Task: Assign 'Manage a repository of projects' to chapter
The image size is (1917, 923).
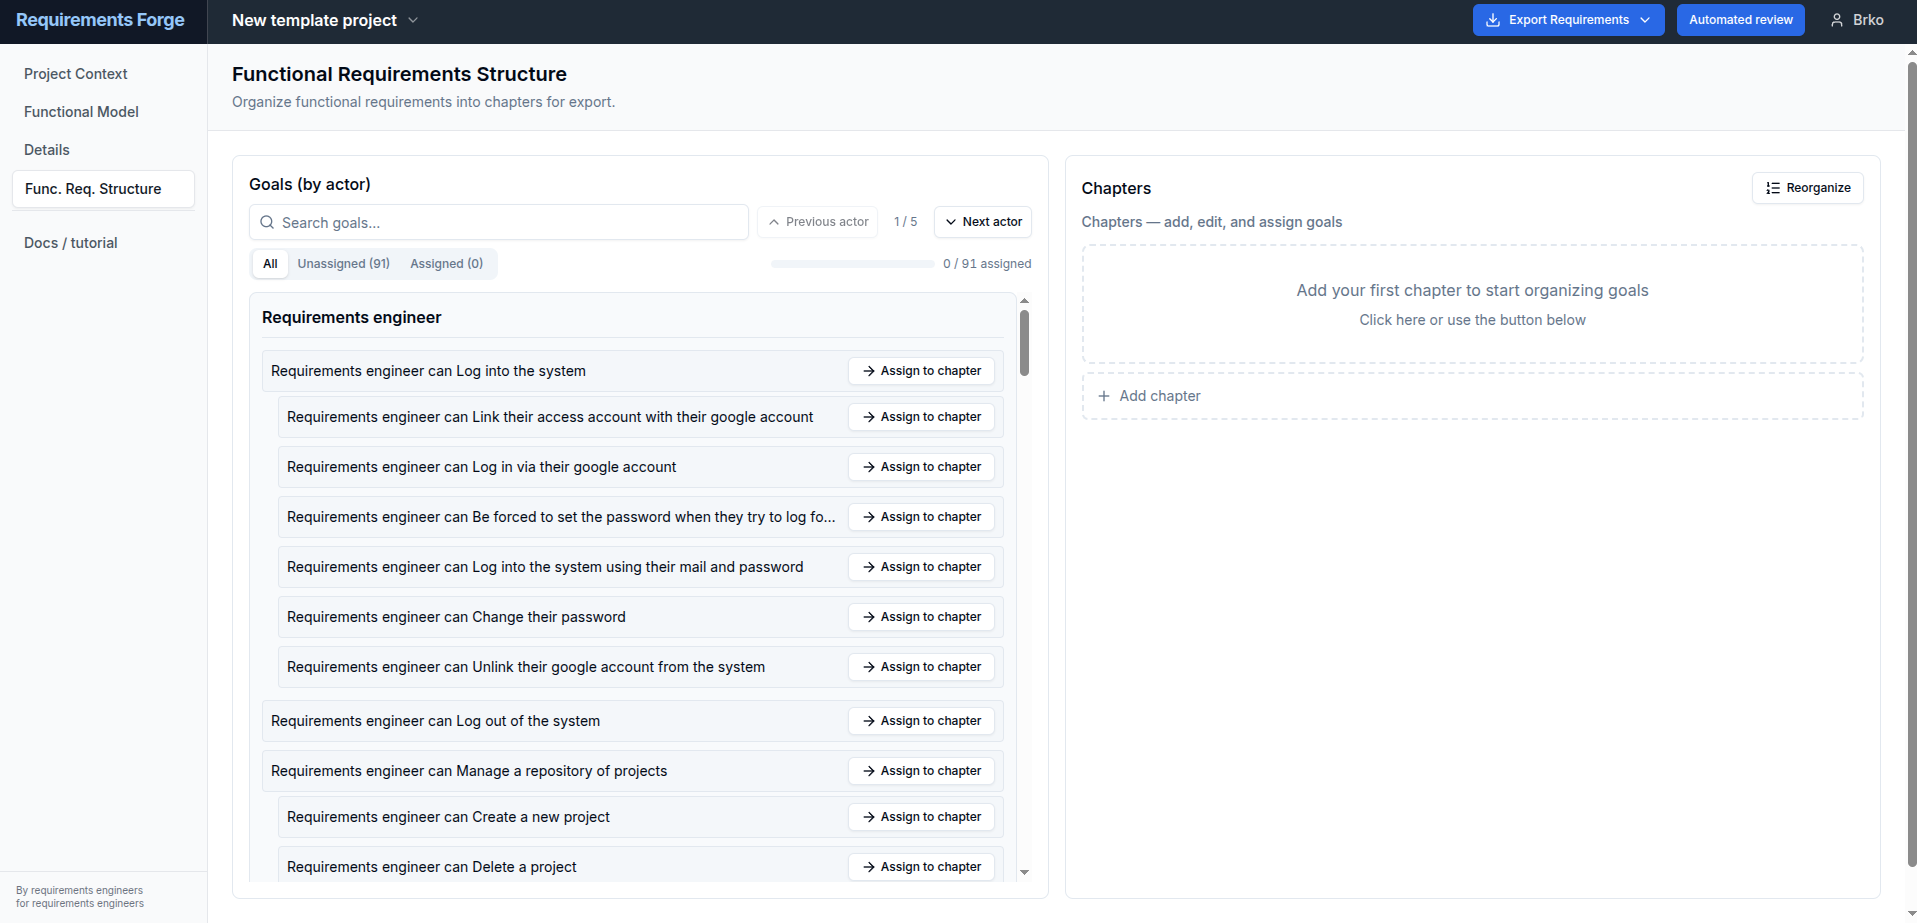Action: click(x=921, y=771)
